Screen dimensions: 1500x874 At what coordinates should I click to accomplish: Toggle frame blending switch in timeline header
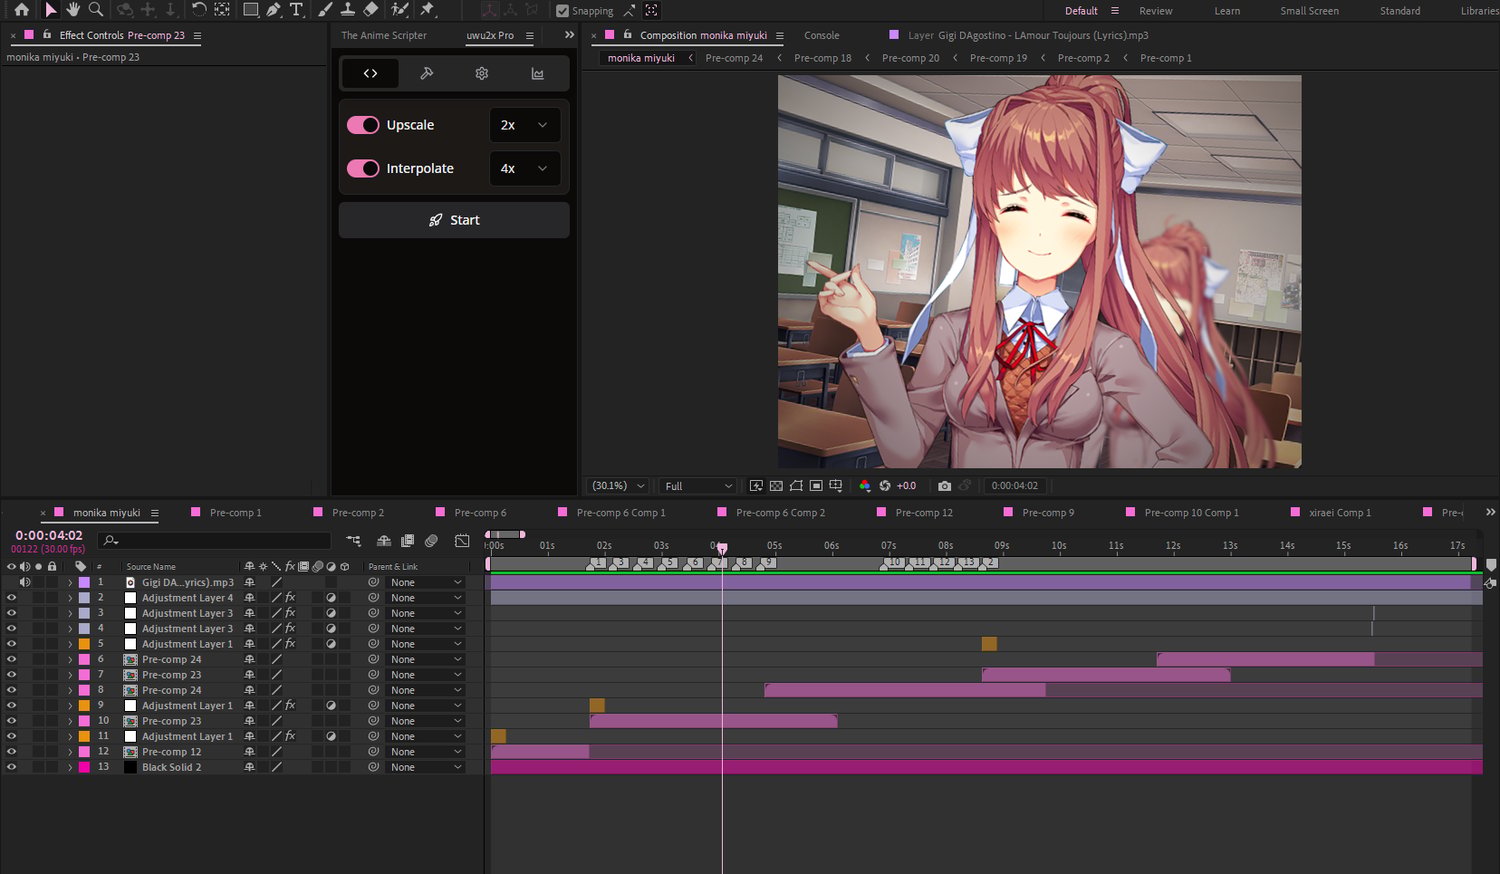407,541
